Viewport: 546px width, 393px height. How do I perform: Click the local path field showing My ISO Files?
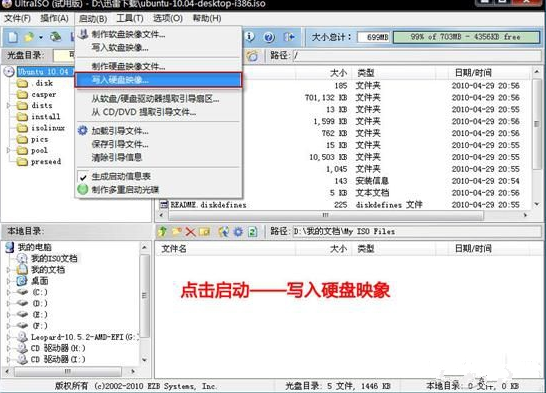coord(416,231)
